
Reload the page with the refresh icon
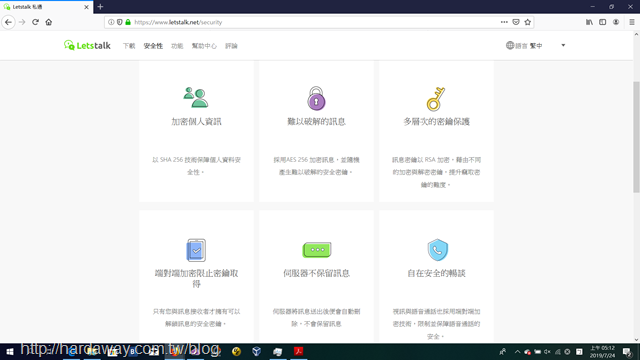point(36,22)
